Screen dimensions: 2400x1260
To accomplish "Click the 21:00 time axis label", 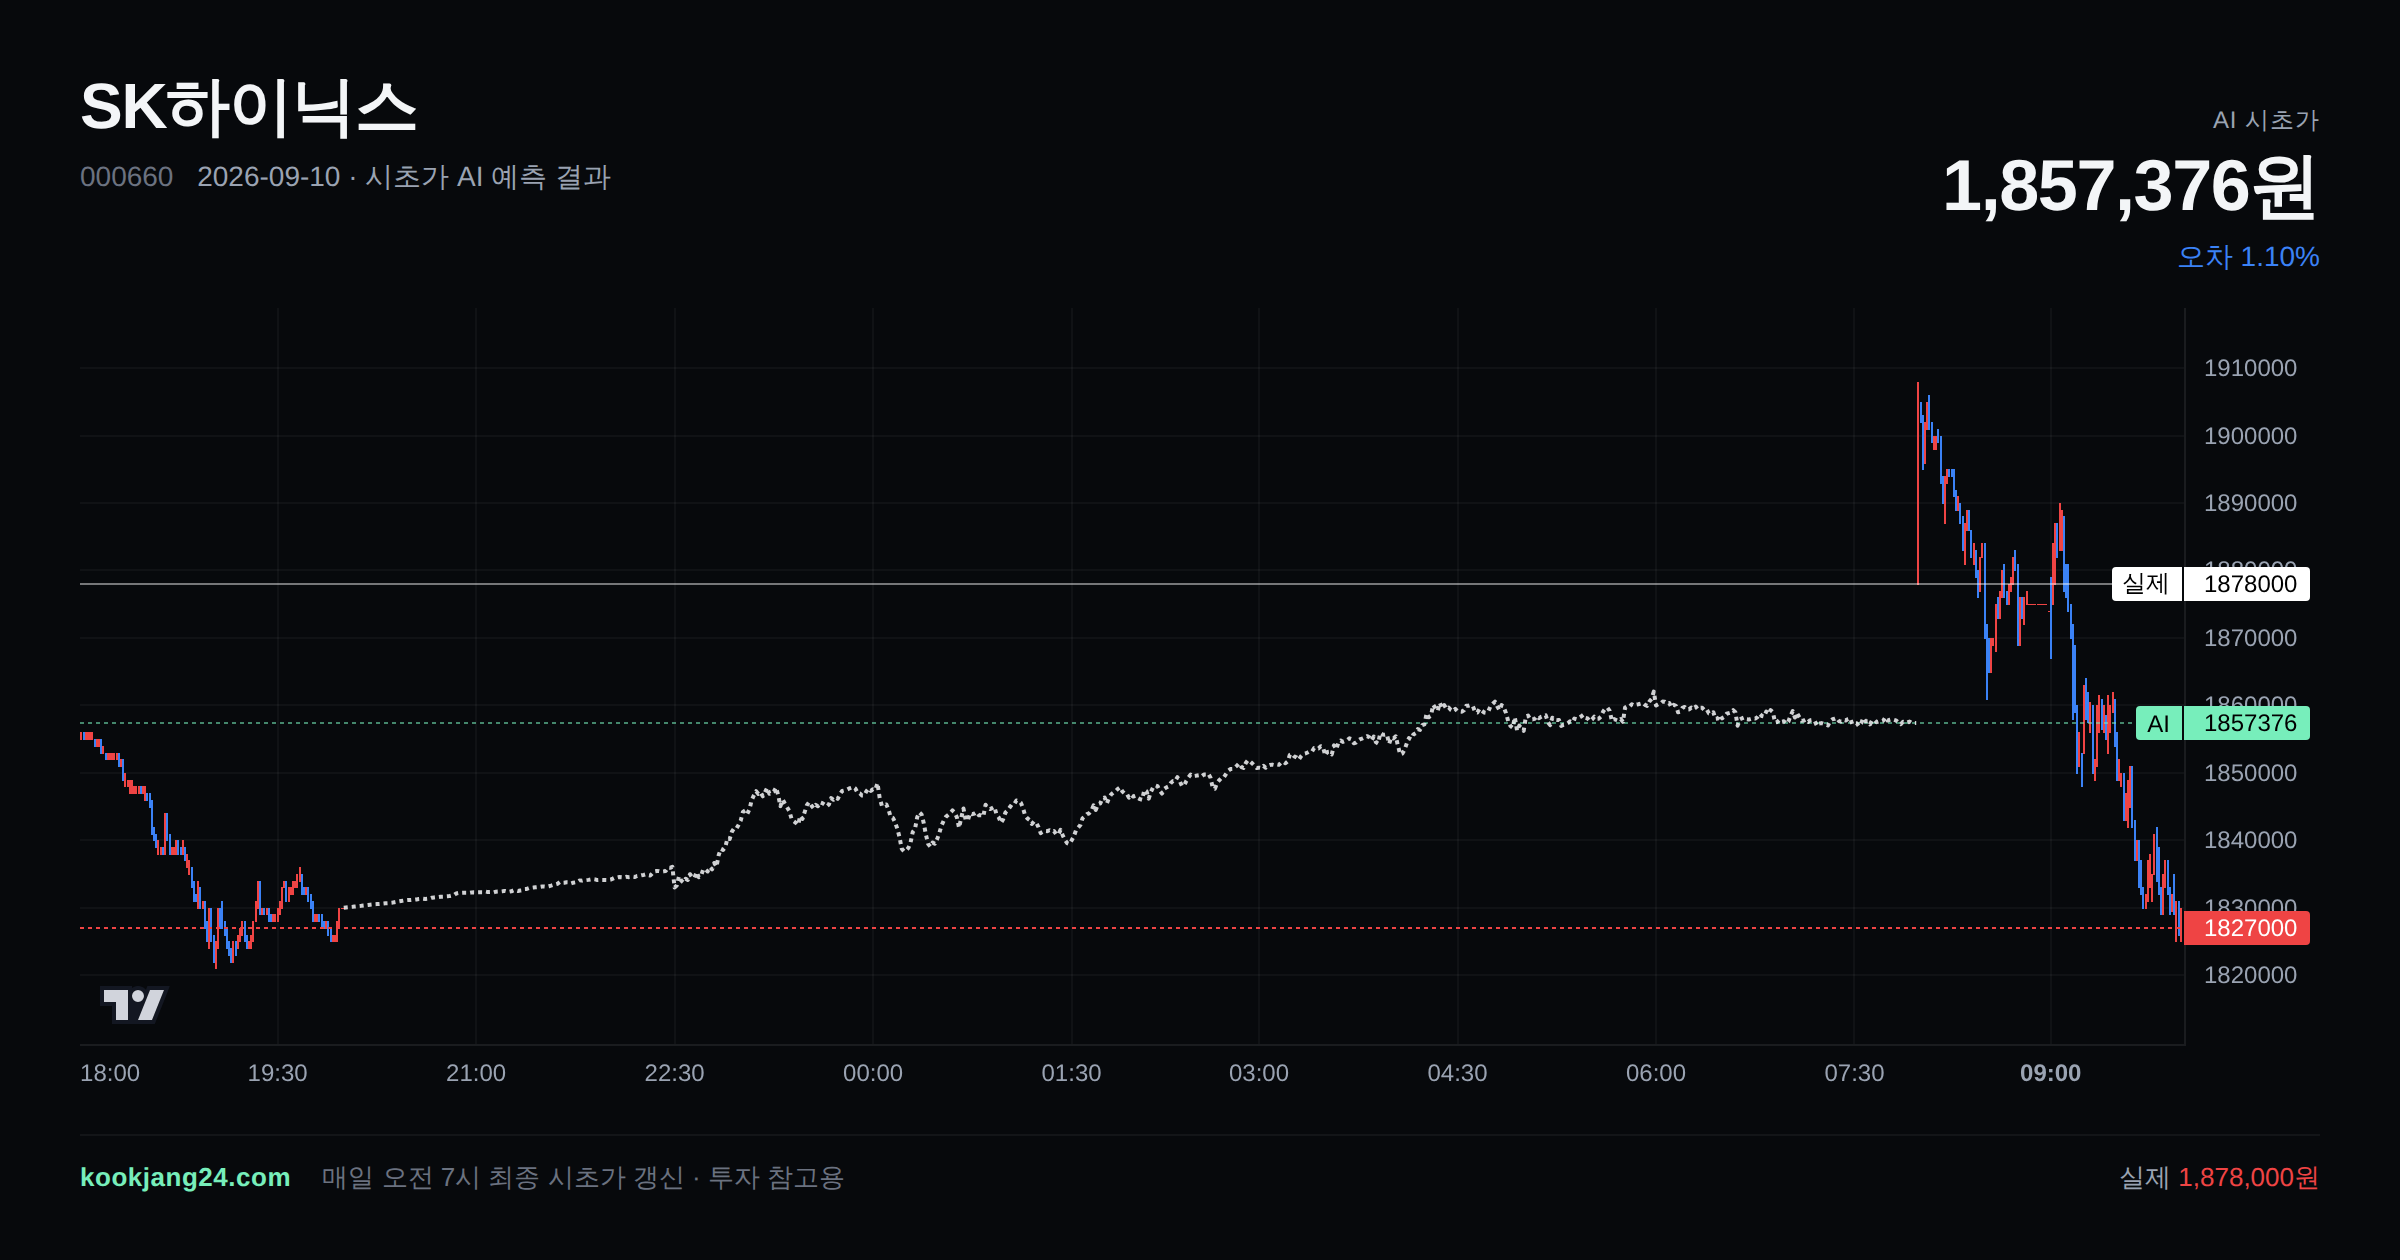I will click(x=476, y=1073).
